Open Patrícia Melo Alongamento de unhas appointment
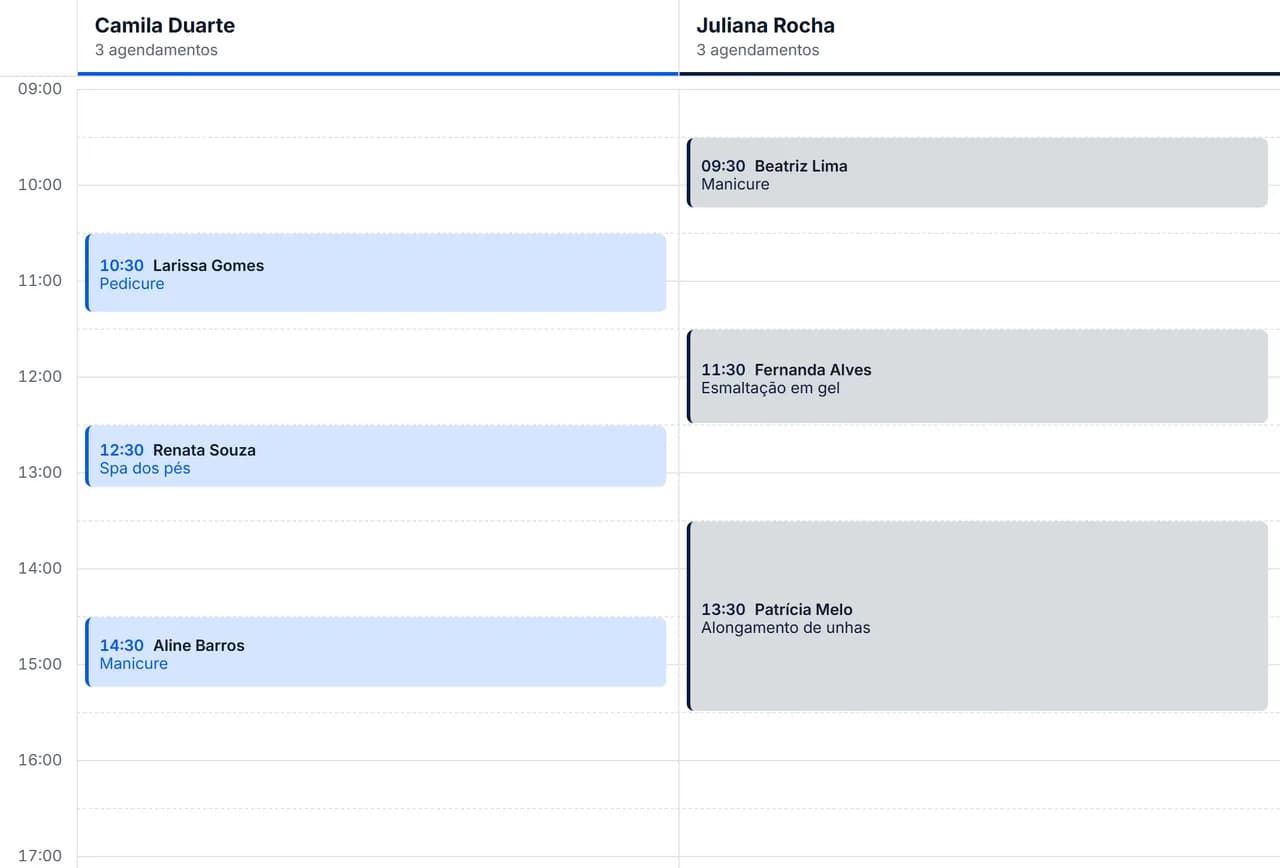 (x=978, y=616)
